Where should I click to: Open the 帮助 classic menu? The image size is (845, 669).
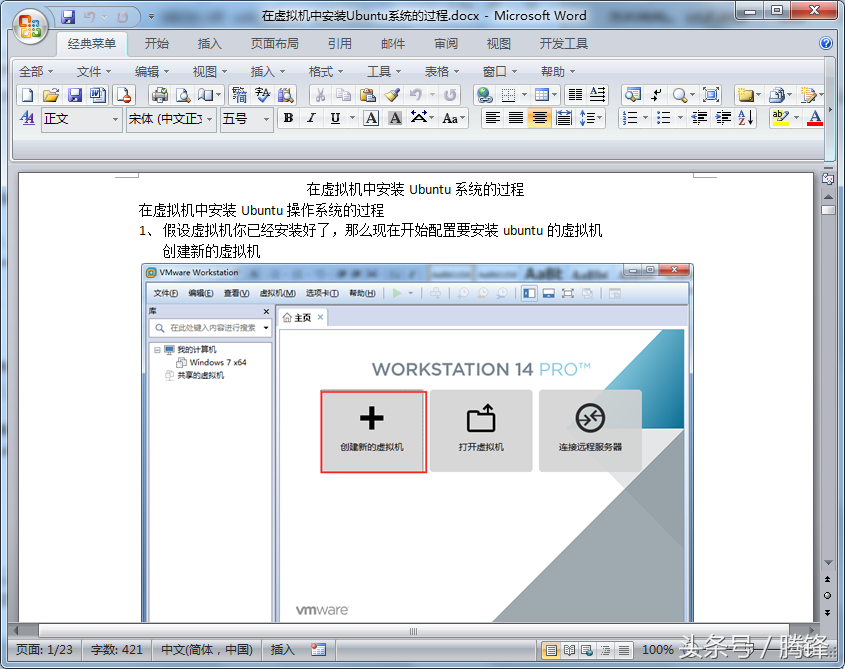[558, 71]
